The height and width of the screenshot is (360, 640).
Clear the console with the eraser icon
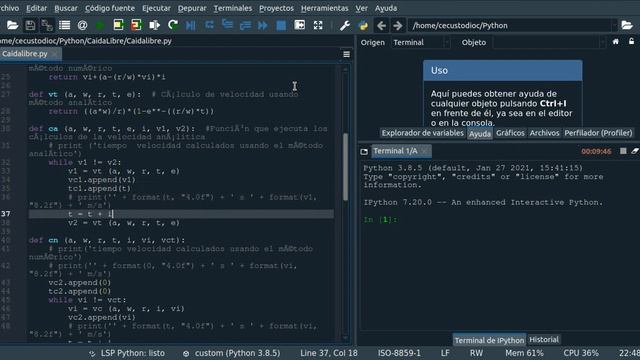(x=635, y=151)
